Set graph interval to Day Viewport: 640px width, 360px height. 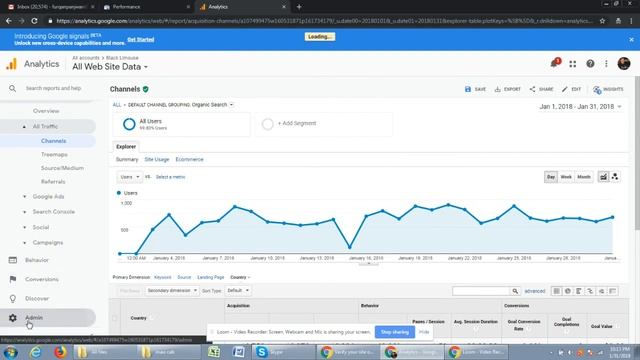point(551,177)
